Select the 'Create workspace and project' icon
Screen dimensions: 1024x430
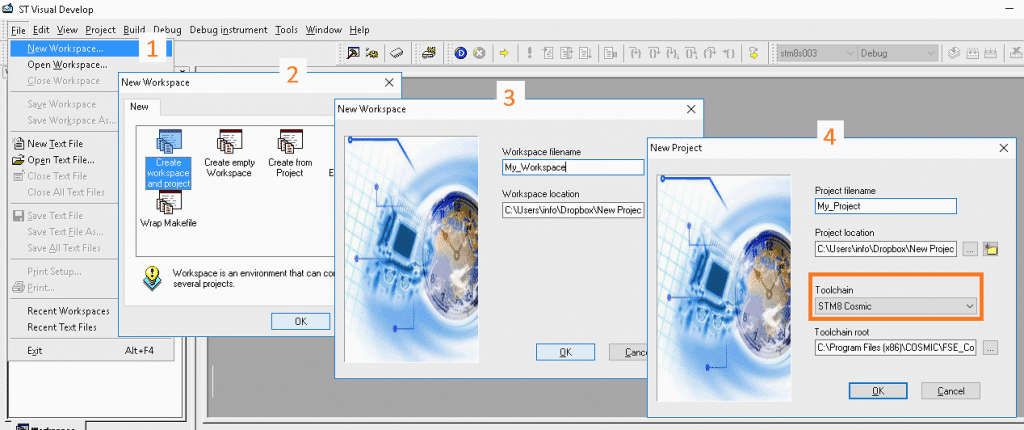(167, 156)
